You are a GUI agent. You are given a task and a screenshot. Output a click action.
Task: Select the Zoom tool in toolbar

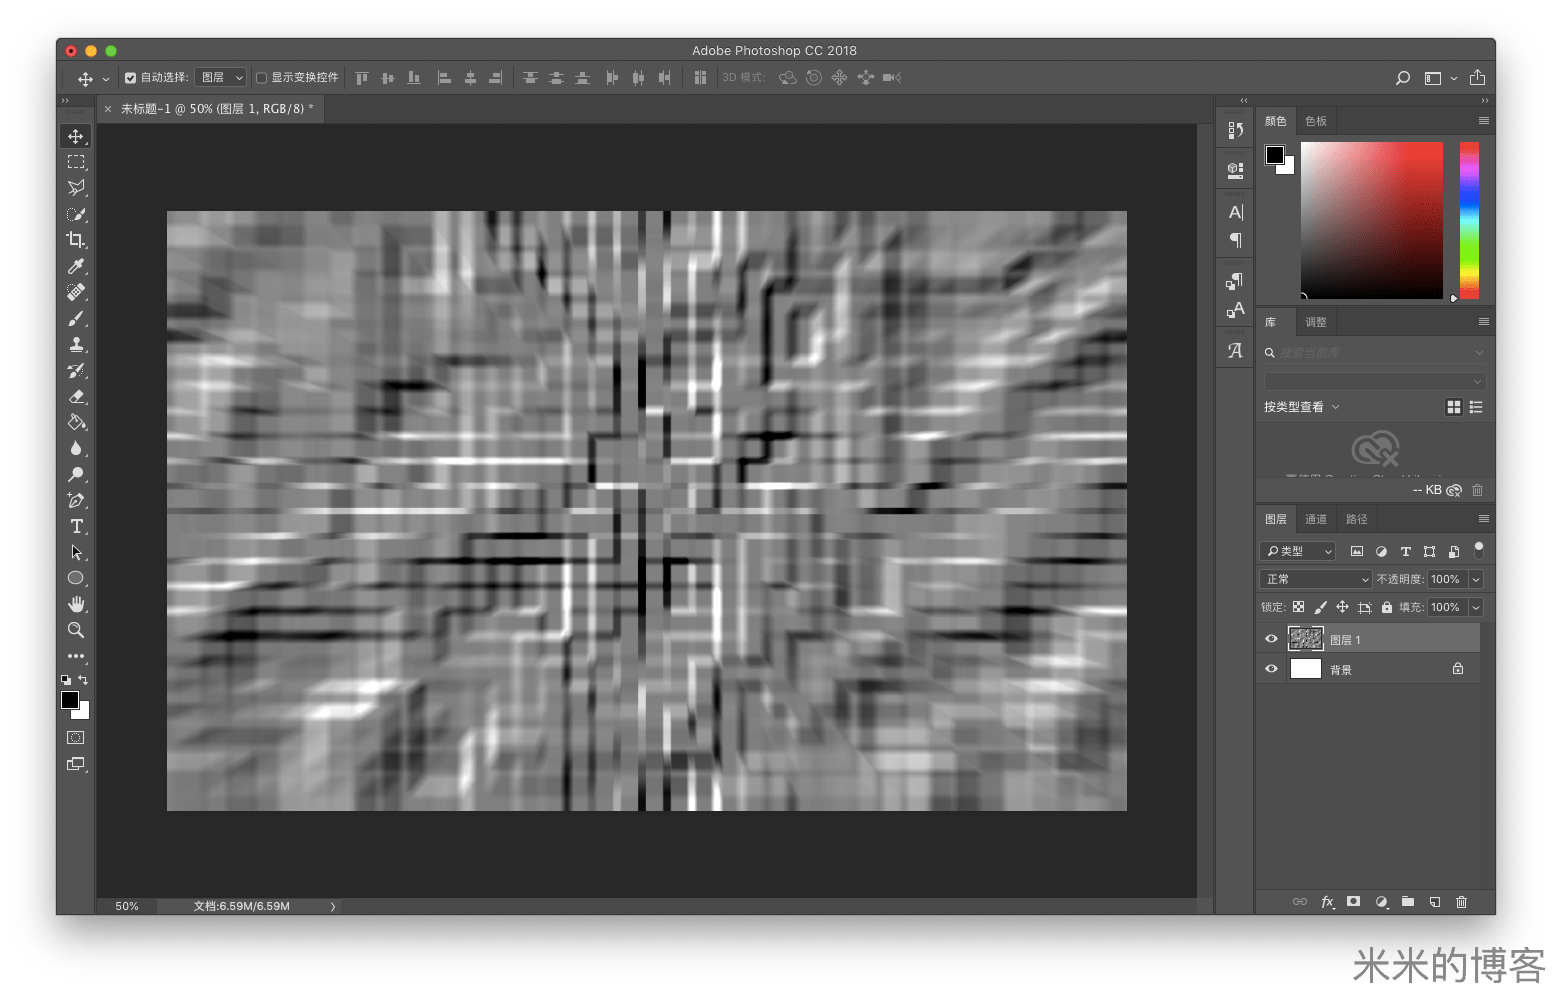pos(76,630)
